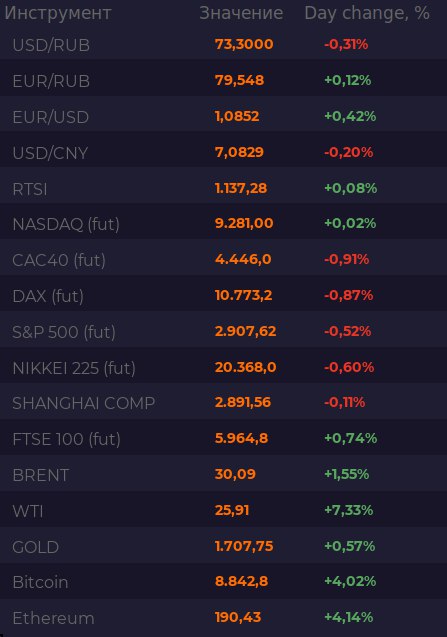Open WTI day change +7,33%

(x=348, y=510)
